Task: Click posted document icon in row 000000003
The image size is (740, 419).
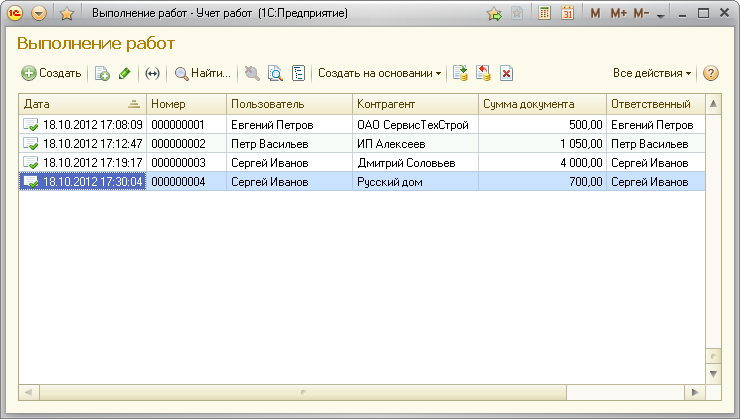Action: [31, 162]
